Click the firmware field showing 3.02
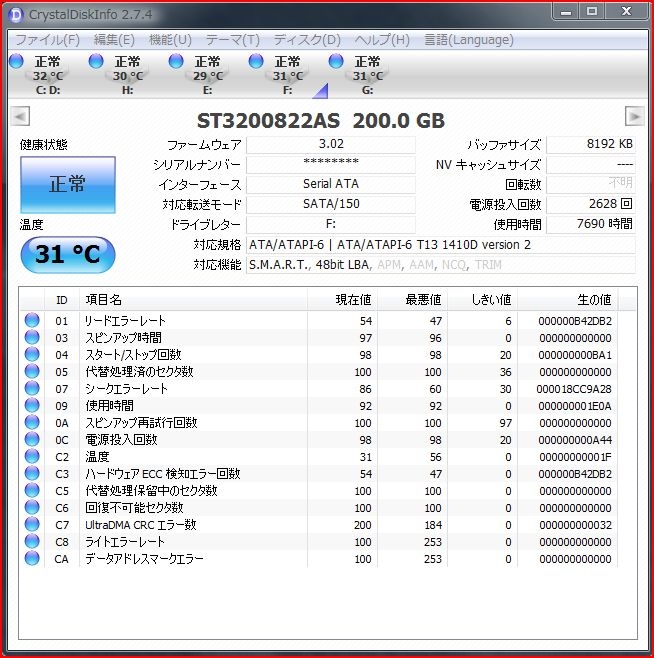Screen dimensions: 654x658 [x=331, y=144]
